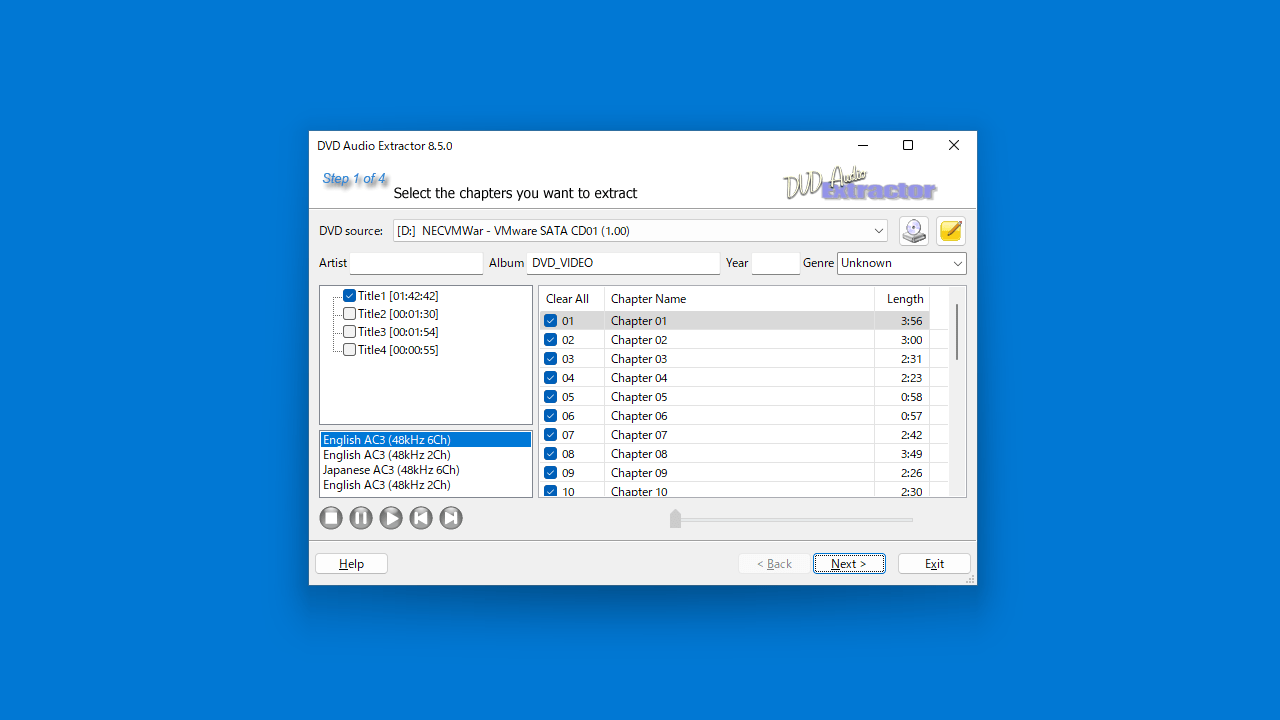
Task: Select the Title2 [00:01:30] tree label
Action: (398, 314)
